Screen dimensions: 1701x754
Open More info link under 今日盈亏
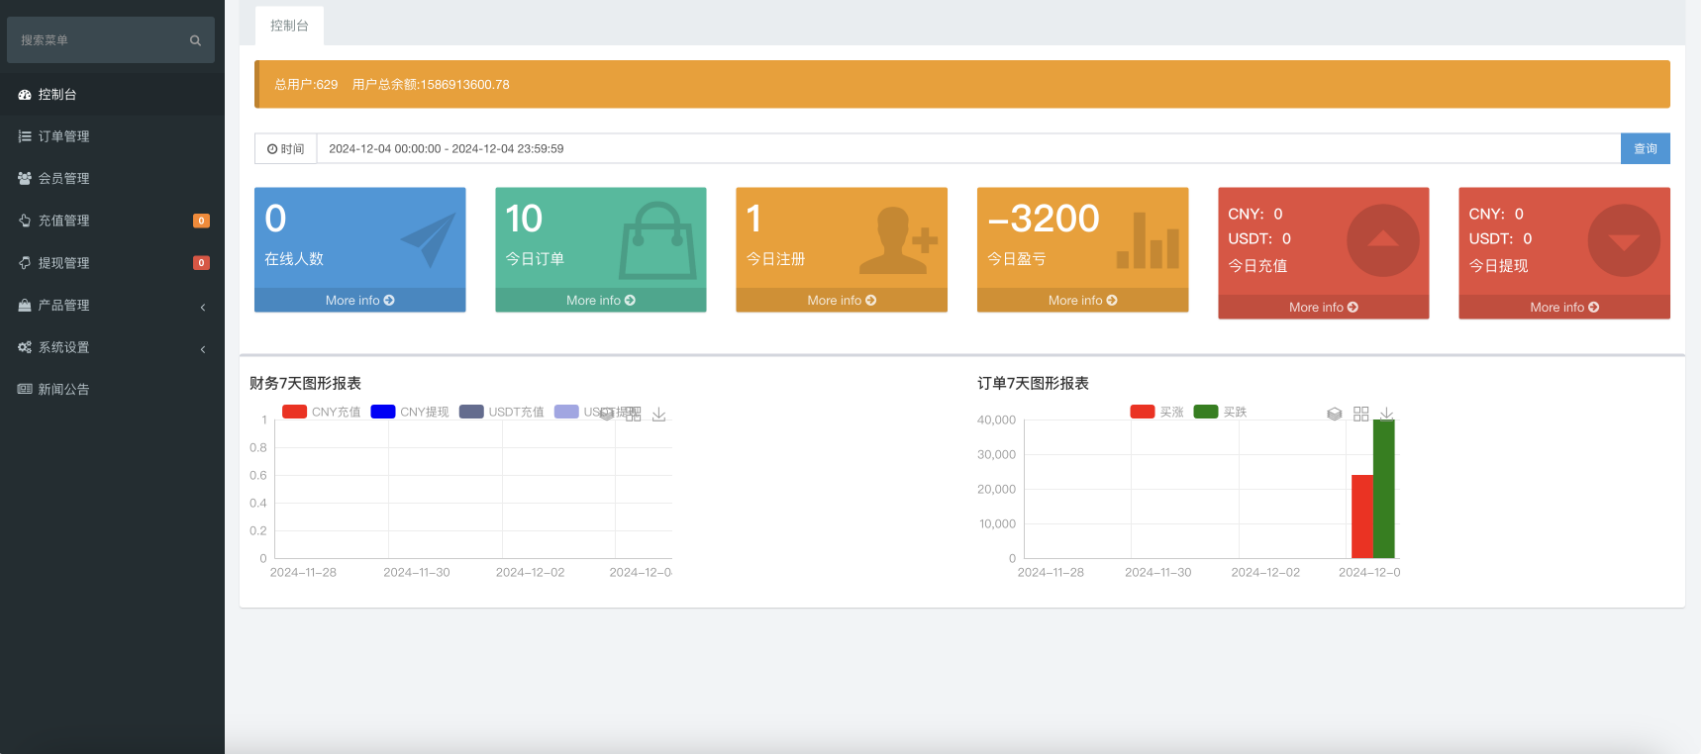1082,301
